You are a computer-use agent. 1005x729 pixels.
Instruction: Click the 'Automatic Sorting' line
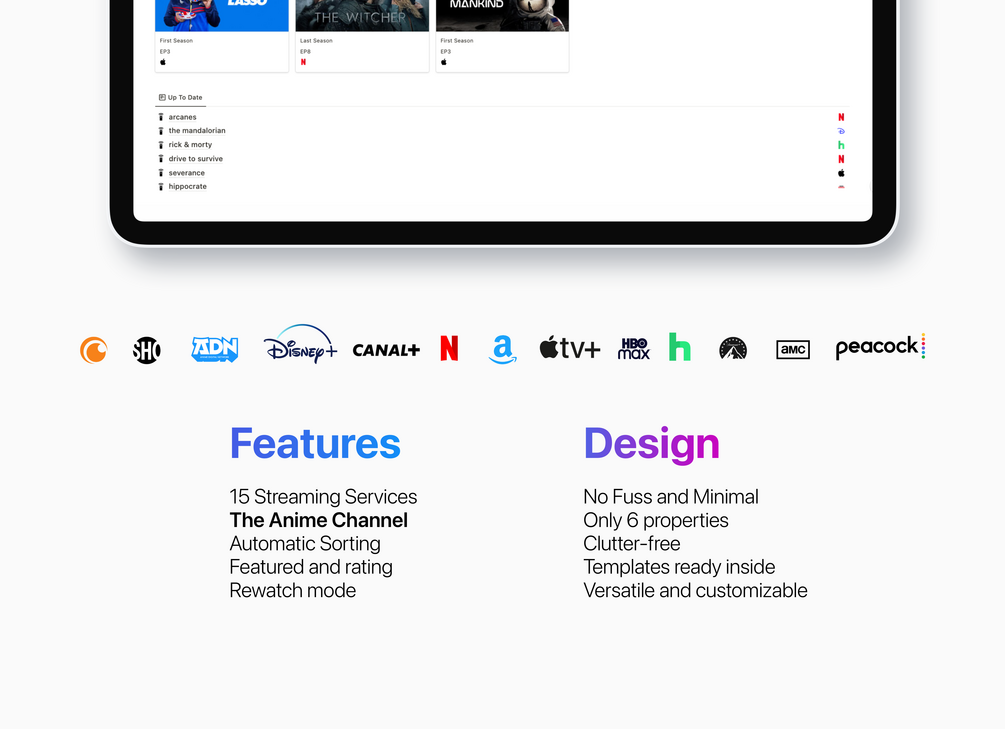[x=305, y=544]
